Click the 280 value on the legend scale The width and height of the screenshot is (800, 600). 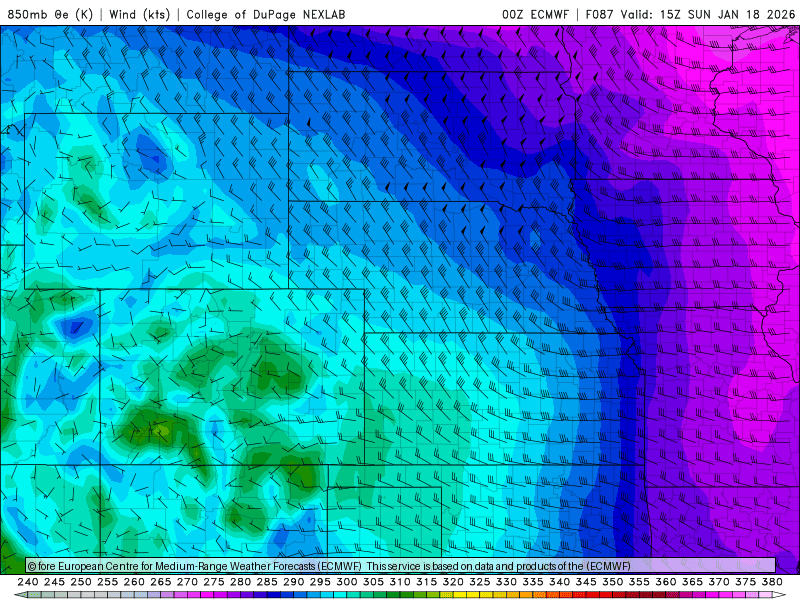click(x=240, y=582)
